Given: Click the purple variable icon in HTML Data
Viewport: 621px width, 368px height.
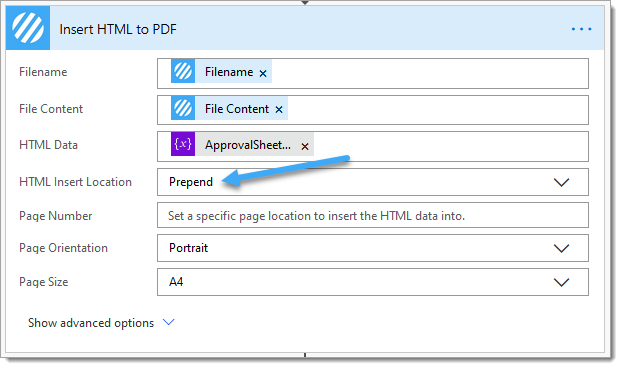Looking at the screenshot, I should 183,144.
